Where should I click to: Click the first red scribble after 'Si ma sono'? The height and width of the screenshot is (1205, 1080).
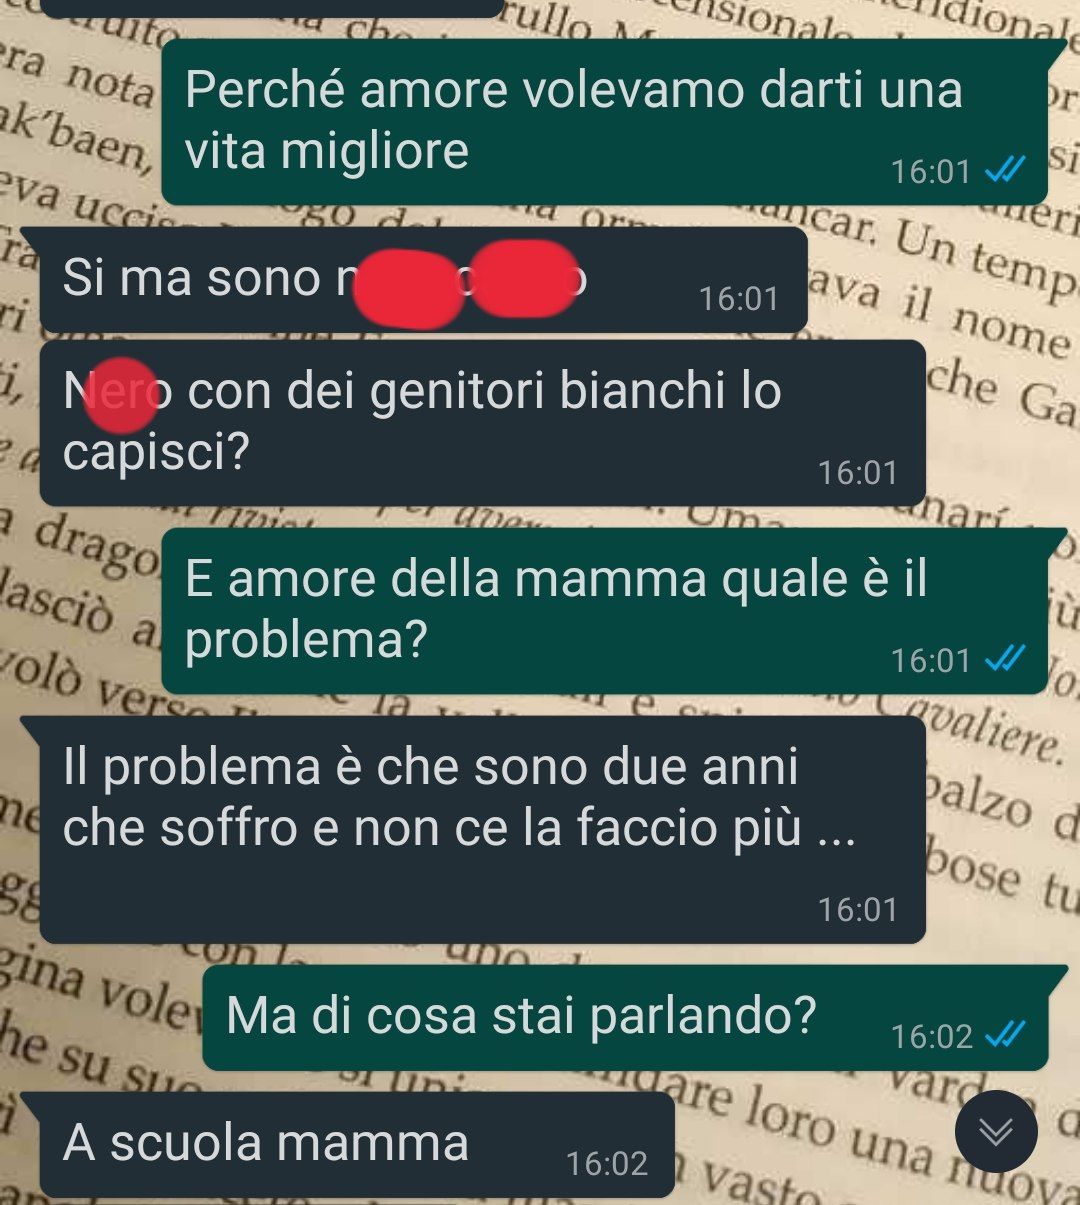(410, 289)
